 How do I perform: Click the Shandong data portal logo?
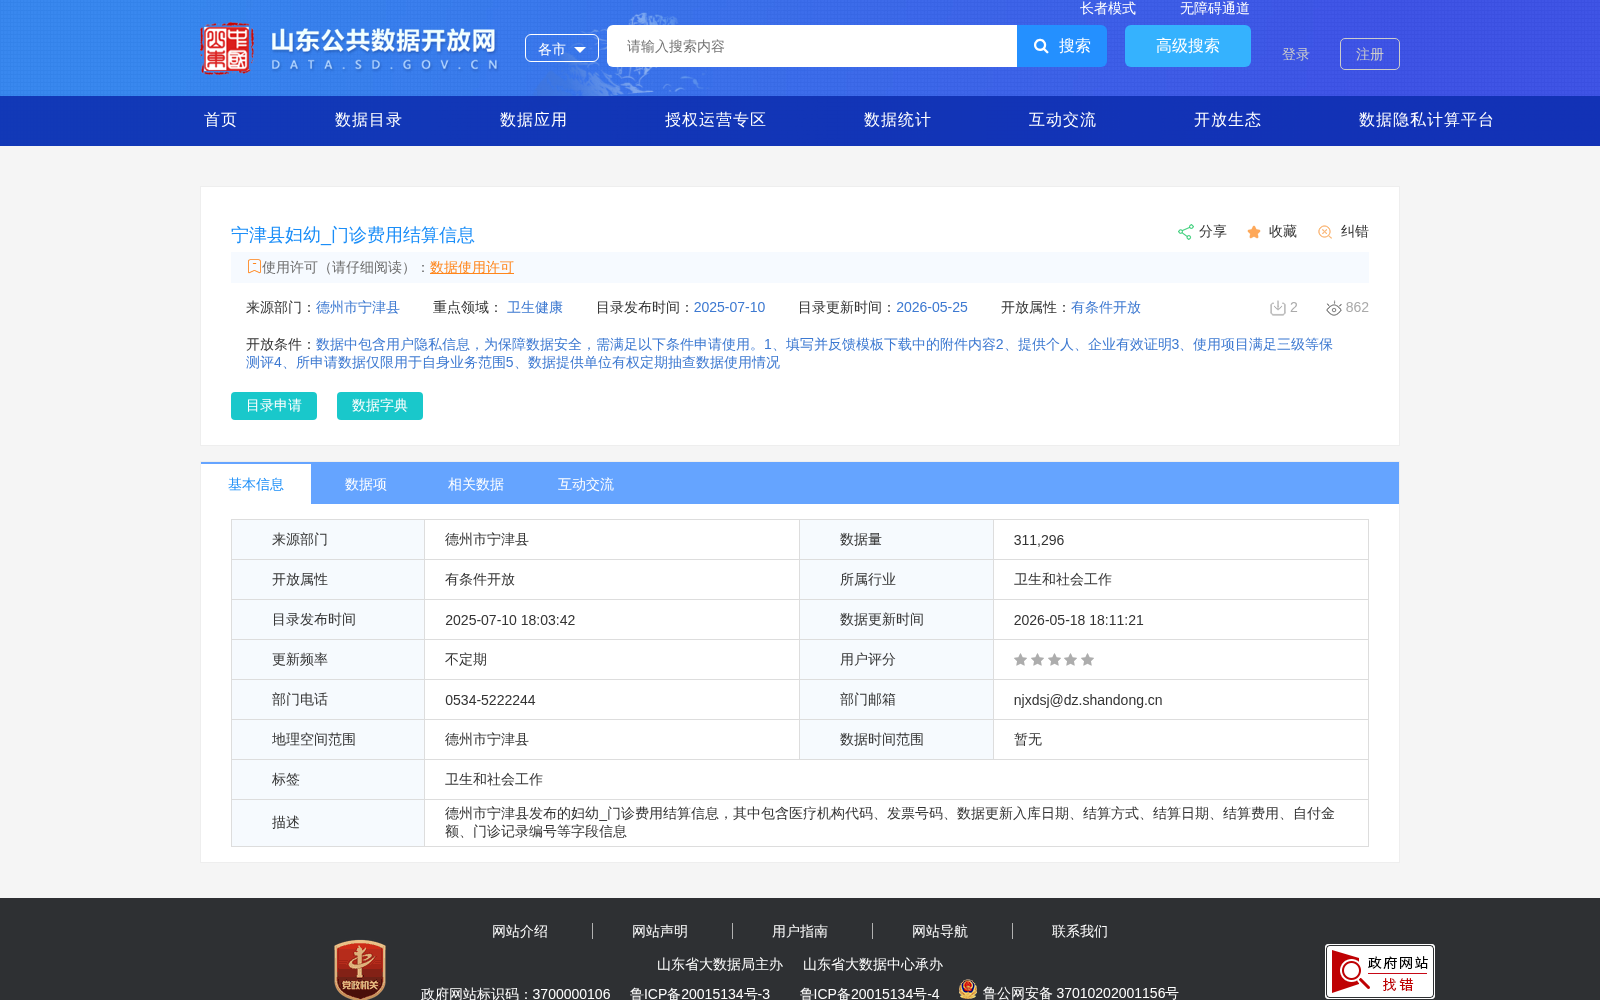click(x=350, y=48)
